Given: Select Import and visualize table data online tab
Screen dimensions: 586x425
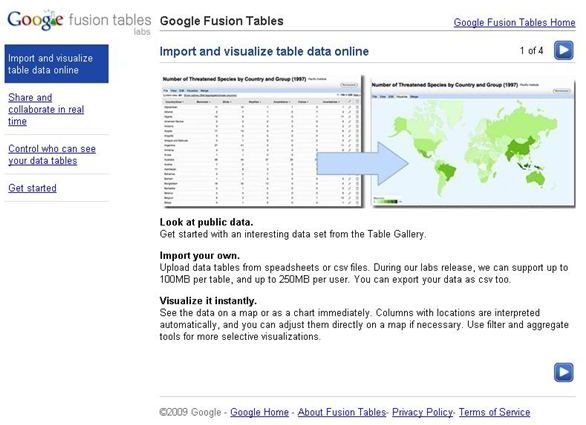Looking at the screenshot, I should (x=56, y=64).
